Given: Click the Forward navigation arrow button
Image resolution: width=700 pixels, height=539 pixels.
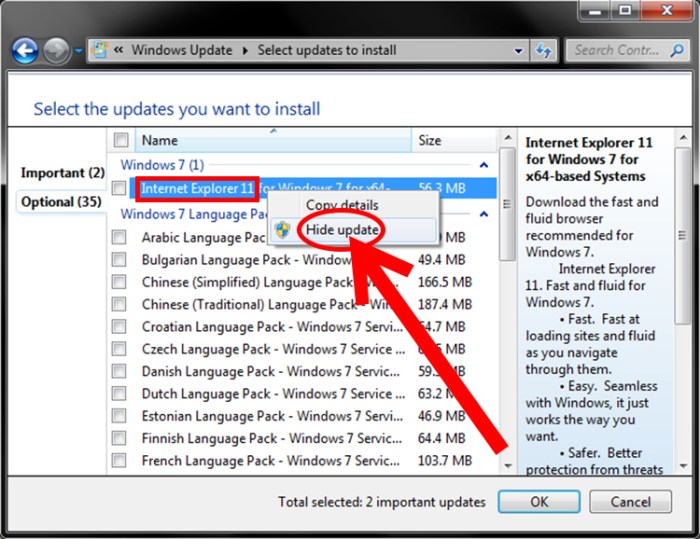Looking at the screenshot, I should pos(57,50).
